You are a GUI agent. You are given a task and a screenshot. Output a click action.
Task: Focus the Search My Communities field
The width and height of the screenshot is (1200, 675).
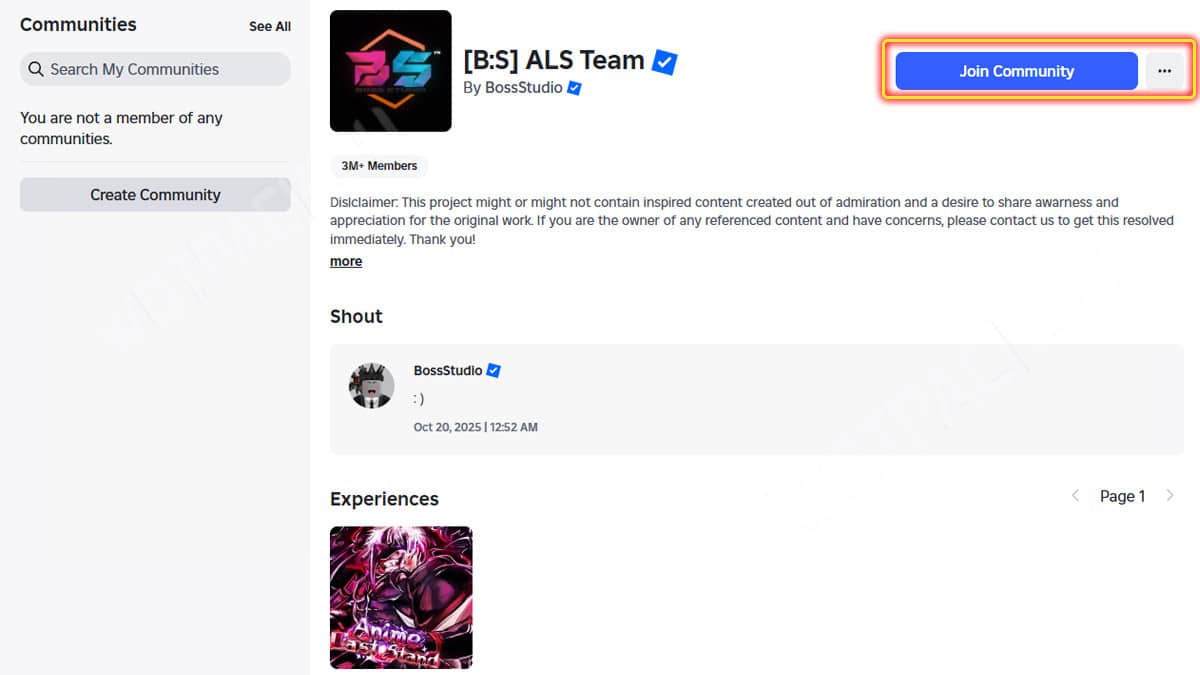click(x=155, y=69)
